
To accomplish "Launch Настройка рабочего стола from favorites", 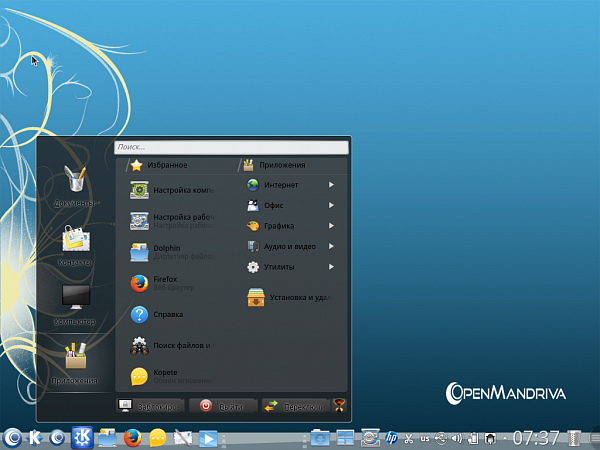I will pyautogui.click(x=172, y=221).
